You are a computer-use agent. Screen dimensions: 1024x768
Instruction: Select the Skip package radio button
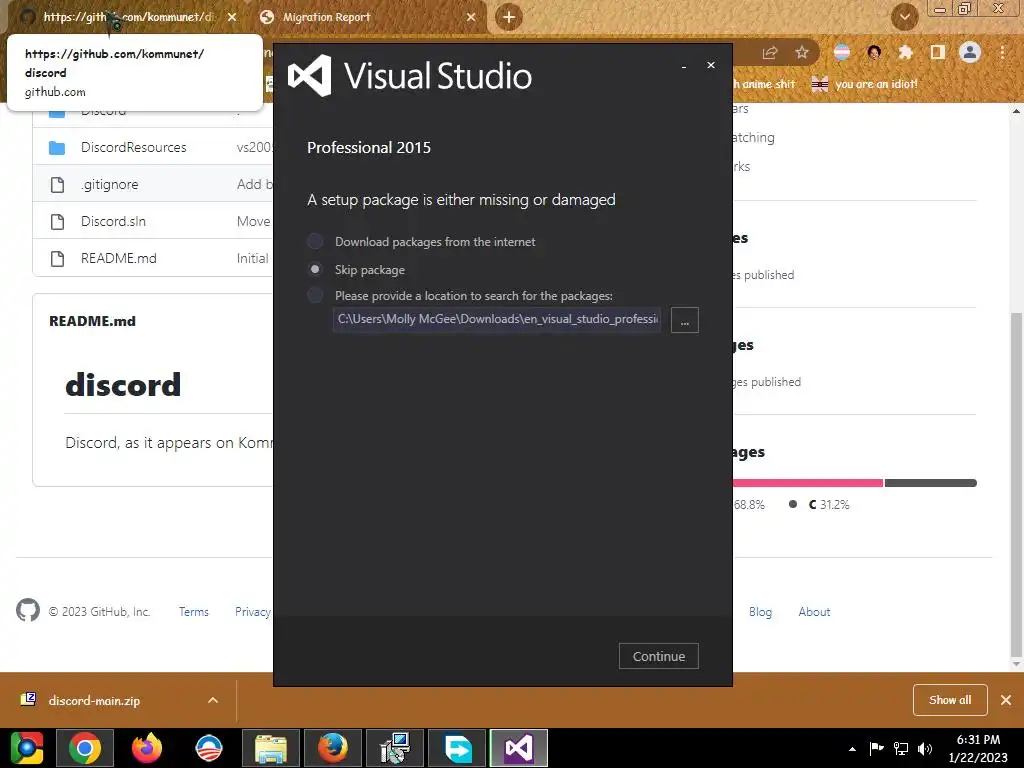tap(315, 269)
